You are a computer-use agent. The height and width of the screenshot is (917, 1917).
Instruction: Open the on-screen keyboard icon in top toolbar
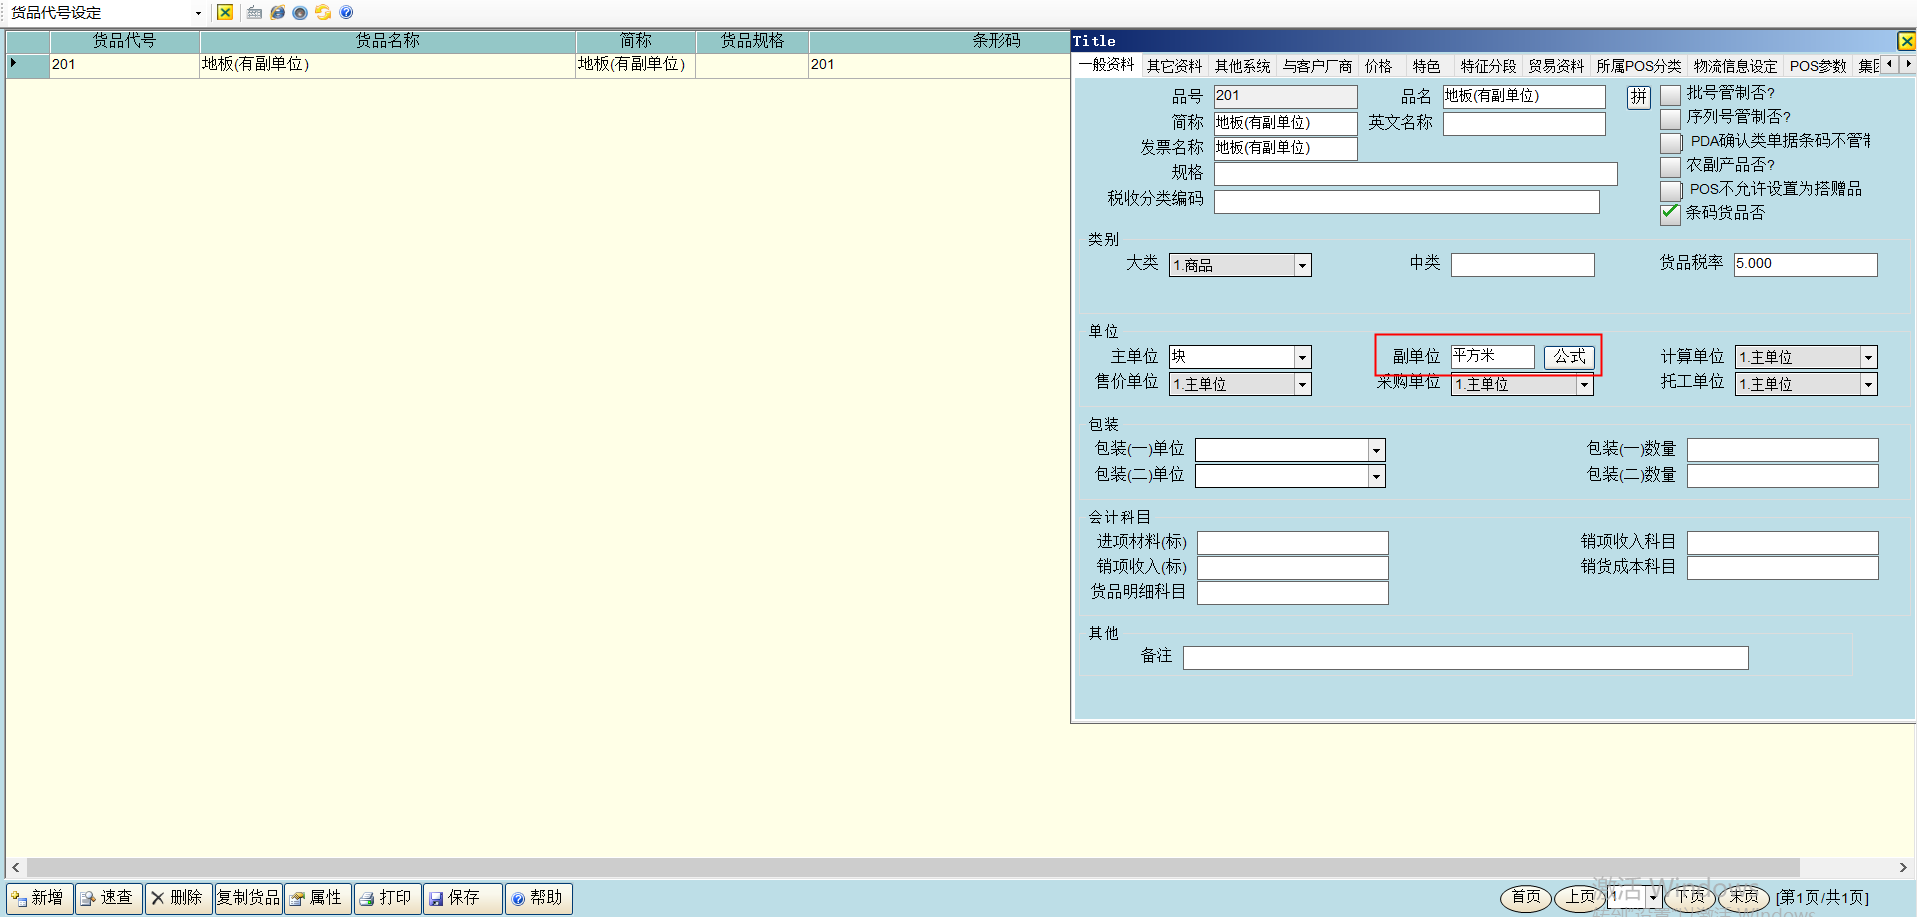[254, 13]
